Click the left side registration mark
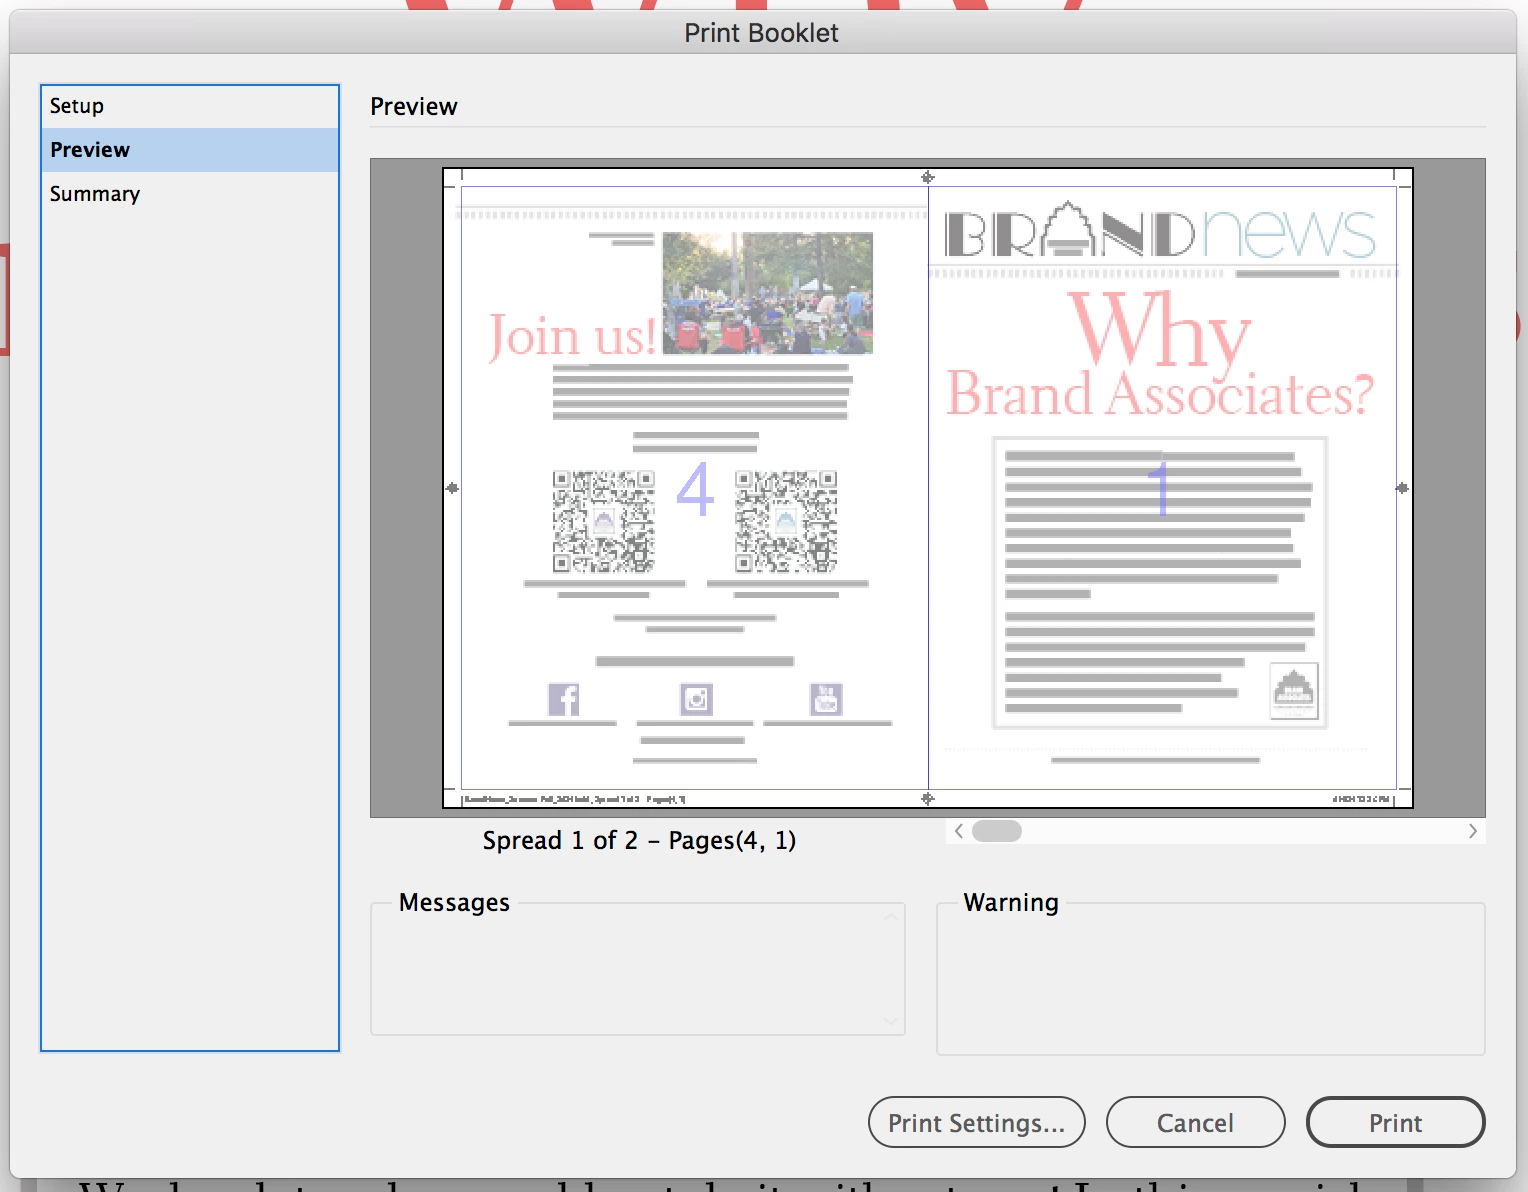Screen dimensions: 1528x1192 click(x=452, y=488)
